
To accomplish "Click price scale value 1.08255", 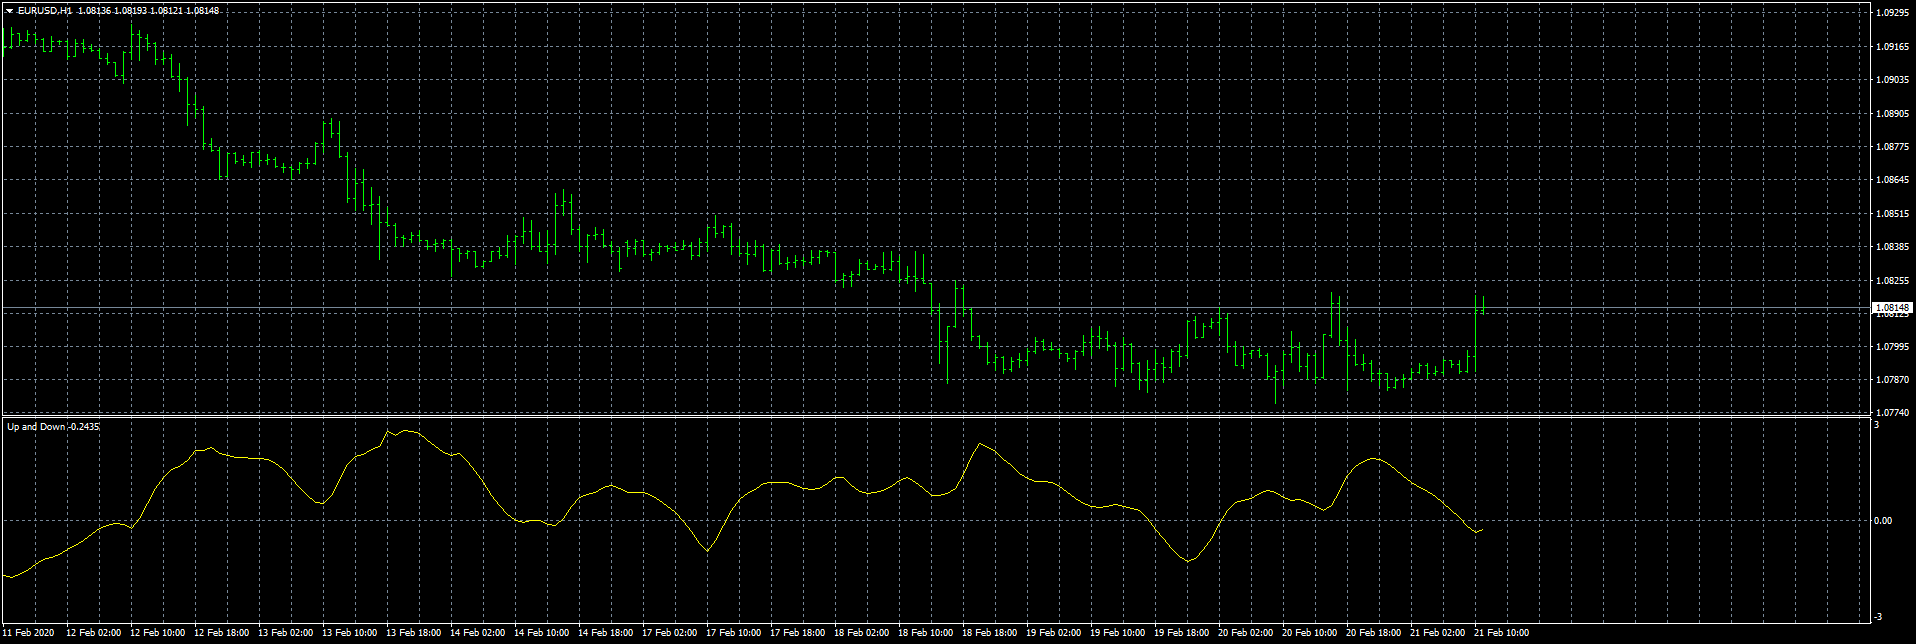I will pos(1893,281).
